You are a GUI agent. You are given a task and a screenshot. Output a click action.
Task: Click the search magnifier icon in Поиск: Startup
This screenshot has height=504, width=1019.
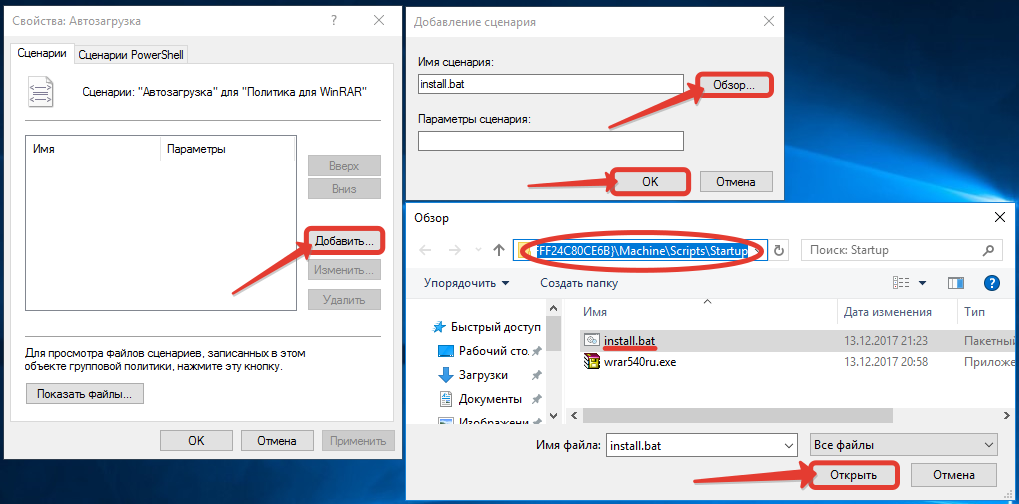pyautogui.click(x=988, y=250)
